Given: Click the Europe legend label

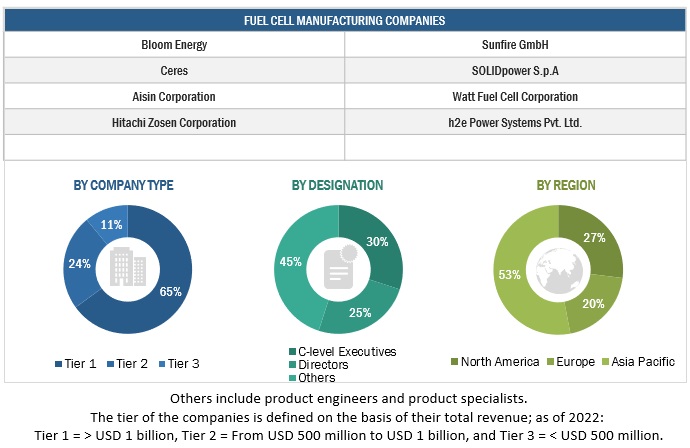Looking at the screenshot, I should [x=574, y=361].
